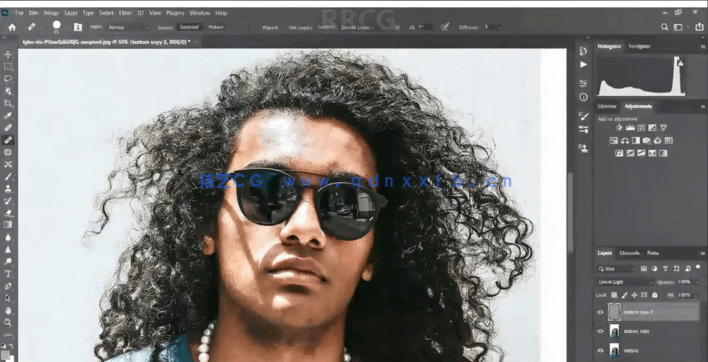708x362 pixels.
Task: Switch to the Channels tab
Action: click(629, 253)
